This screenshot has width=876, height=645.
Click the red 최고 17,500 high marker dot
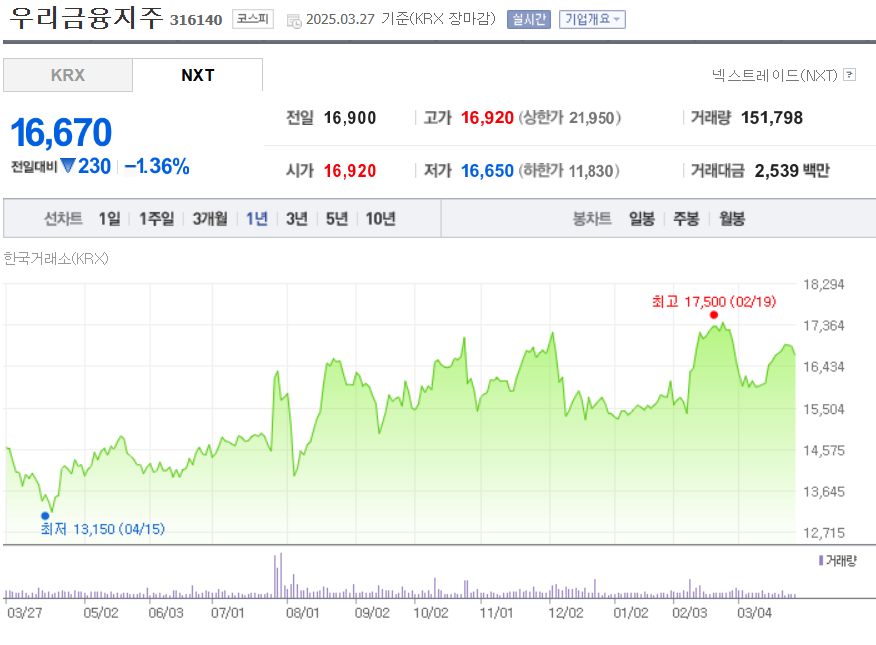coord(713,315)
